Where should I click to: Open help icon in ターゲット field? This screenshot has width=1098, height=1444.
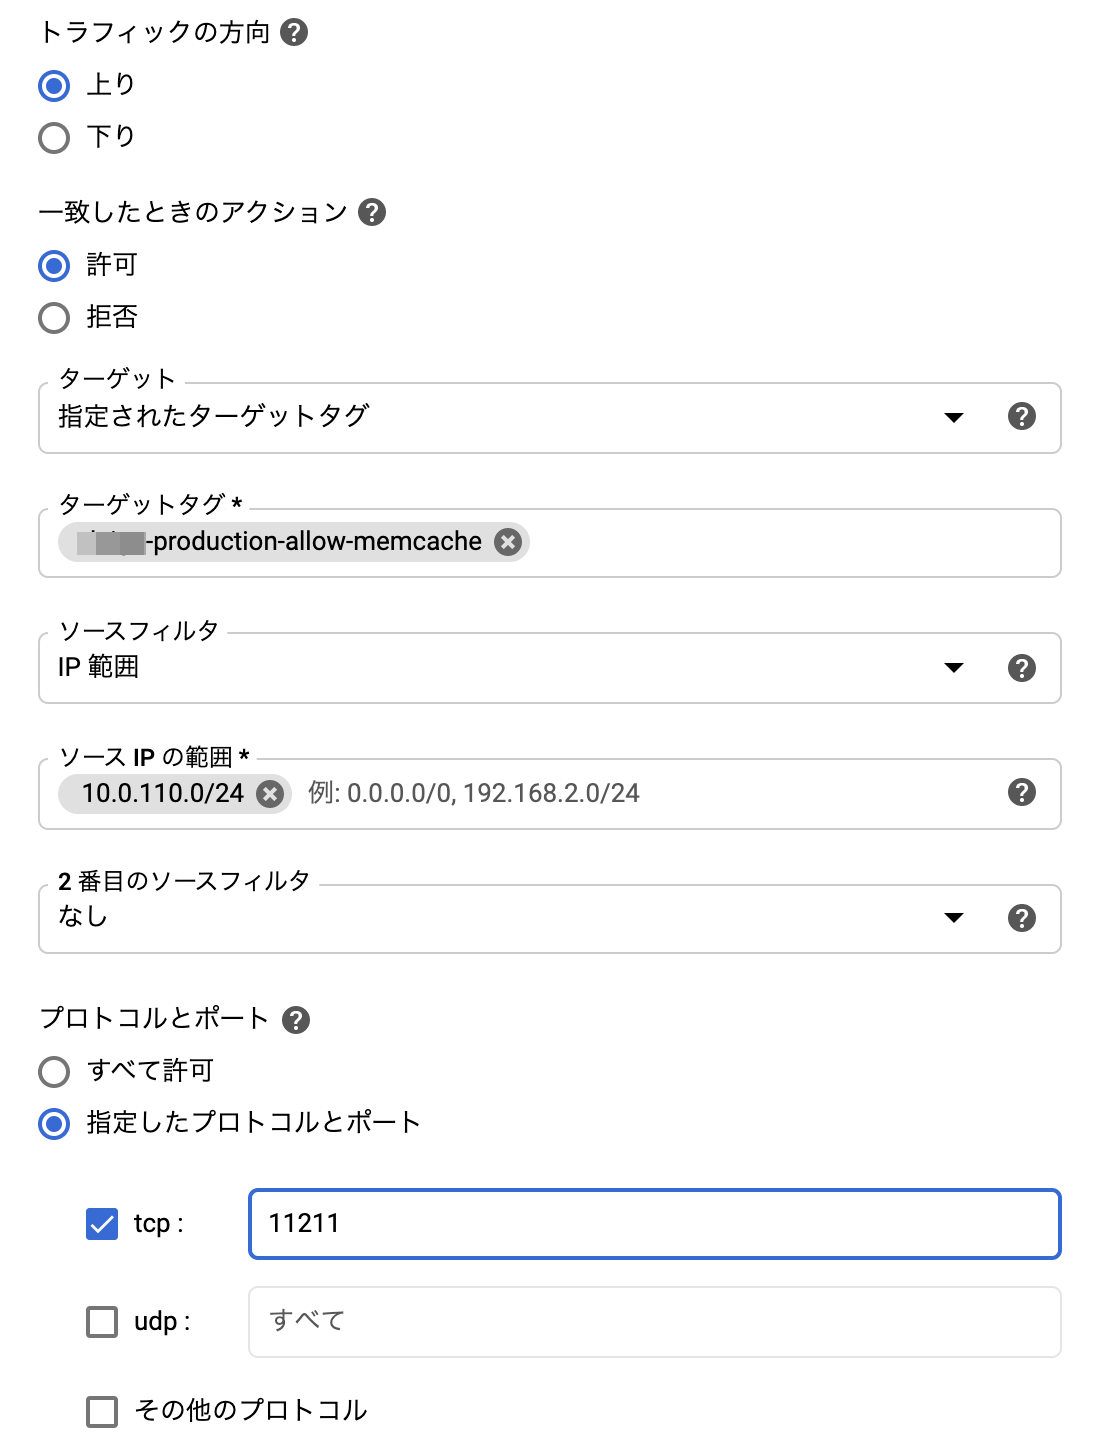pos(1021,416)
